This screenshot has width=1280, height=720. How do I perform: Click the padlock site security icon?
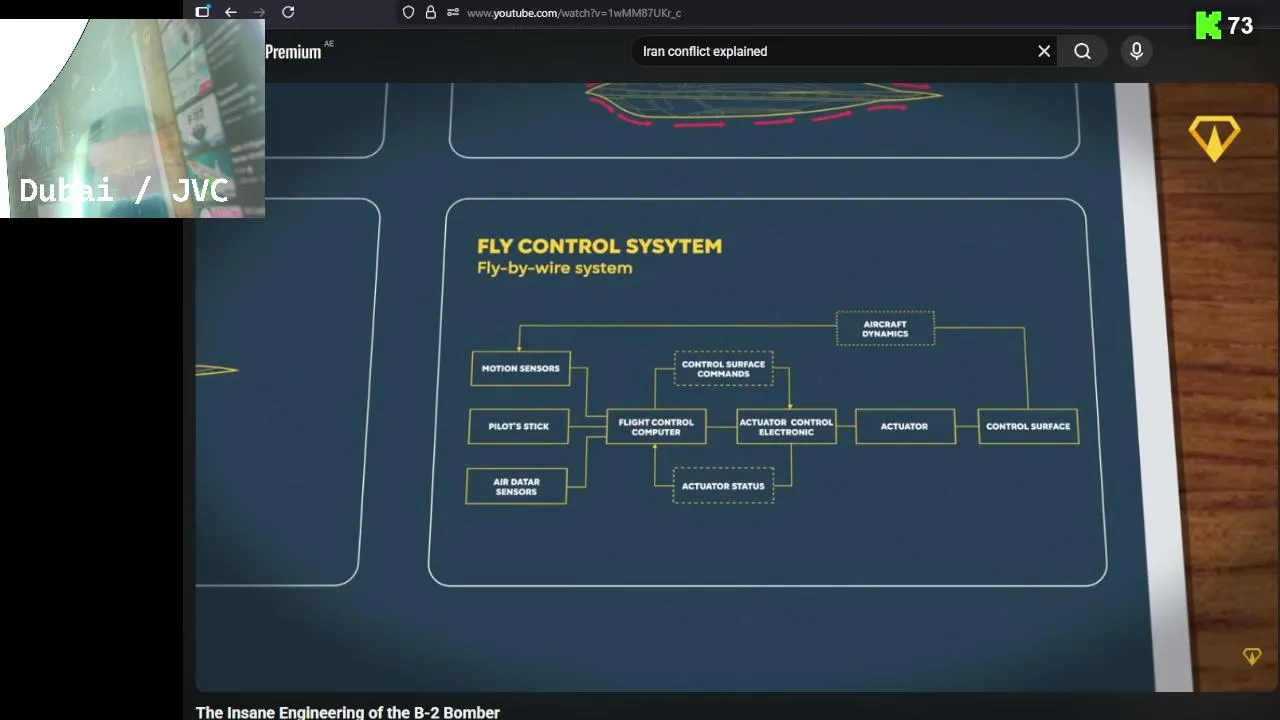click(431, 12)
